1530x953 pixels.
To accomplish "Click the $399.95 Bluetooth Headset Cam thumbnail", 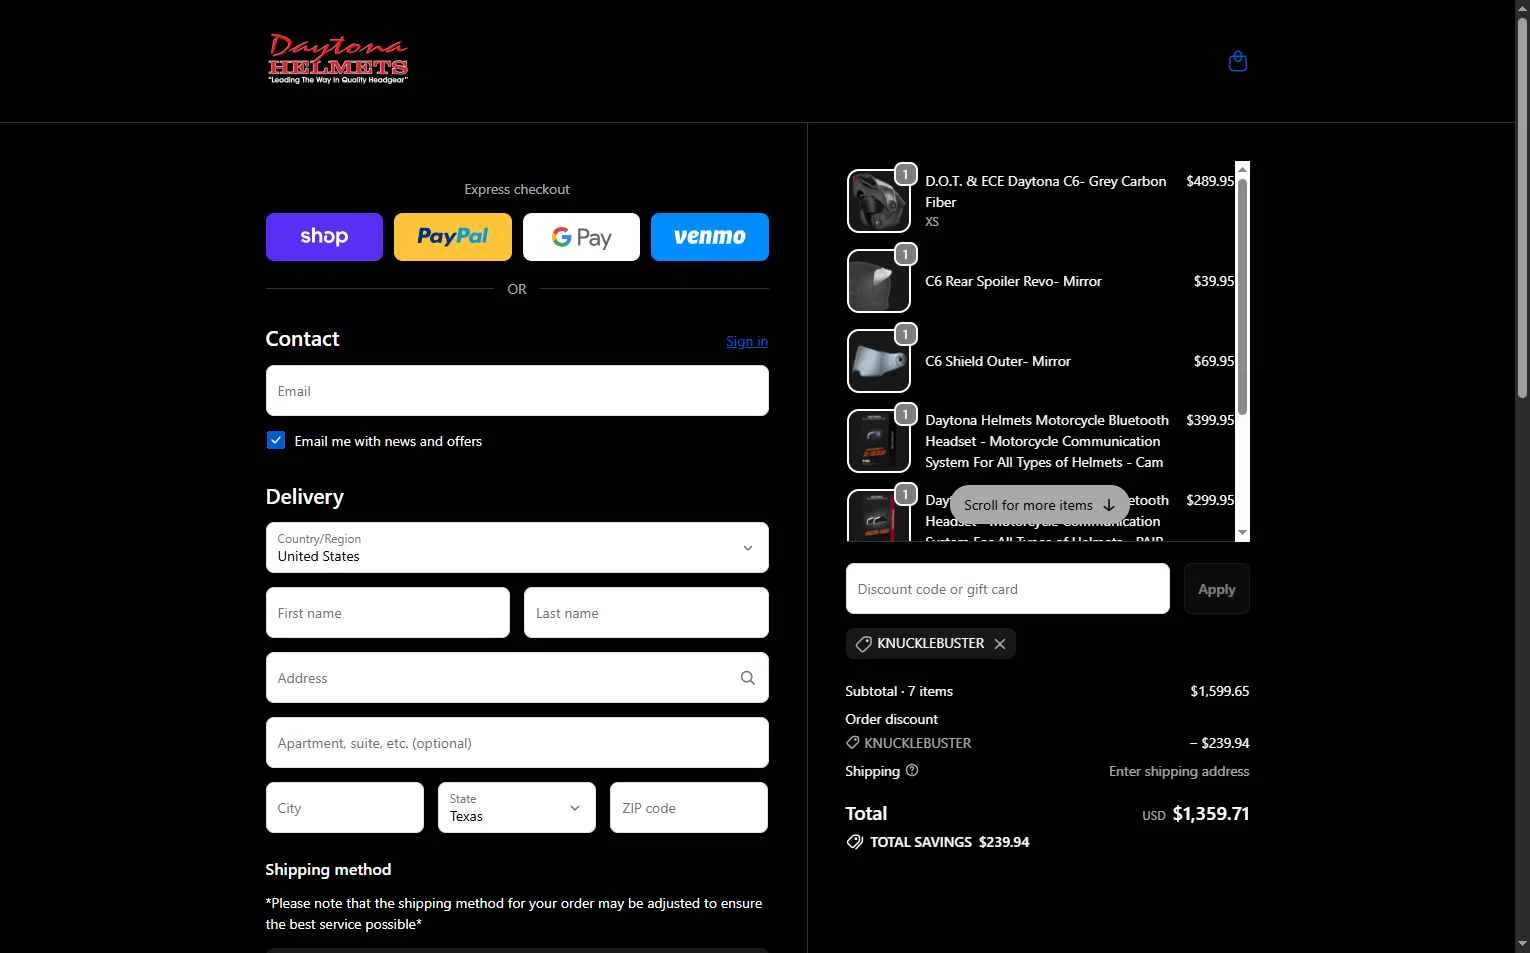I will click(879, 441).
